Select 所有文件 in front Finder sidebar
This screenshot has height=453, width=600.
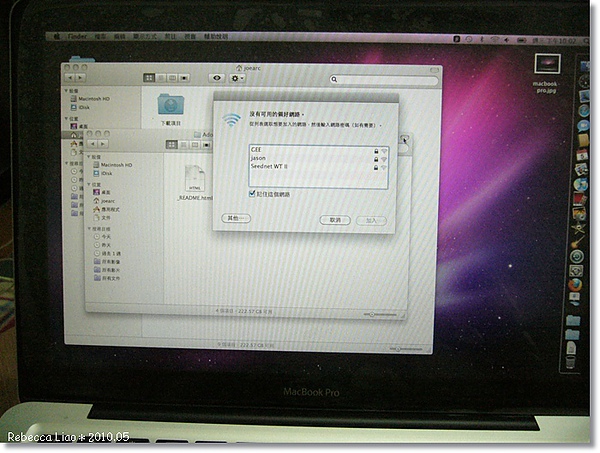tap(107, 279)
